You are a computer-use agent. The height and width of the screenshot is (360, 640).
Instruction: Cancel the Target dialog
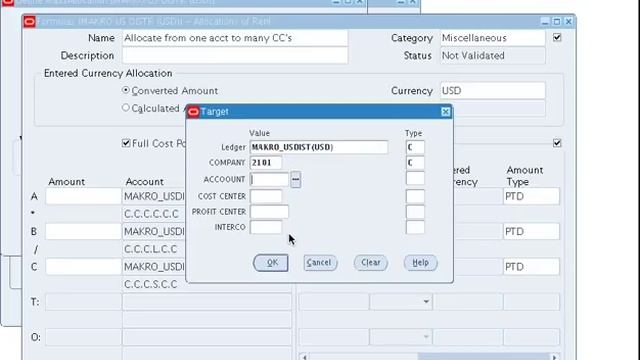pos(320,263)
